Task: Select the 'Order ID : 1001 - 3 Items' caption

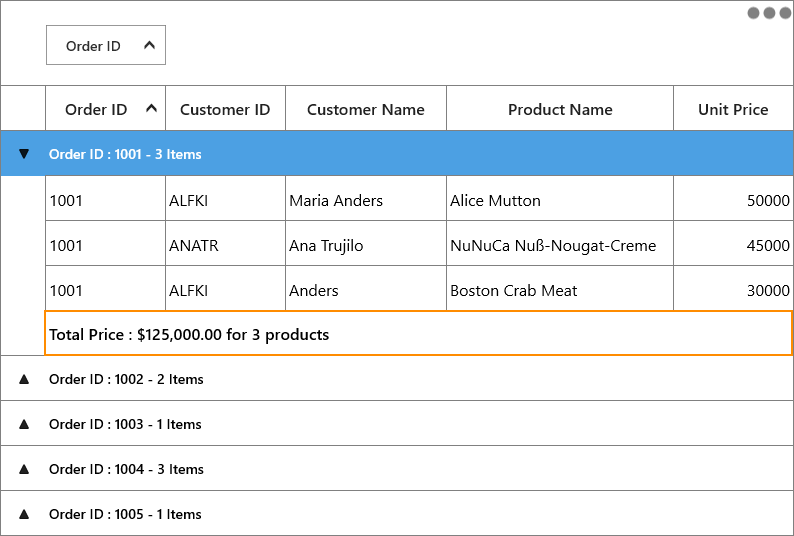Action: point(125,154)
